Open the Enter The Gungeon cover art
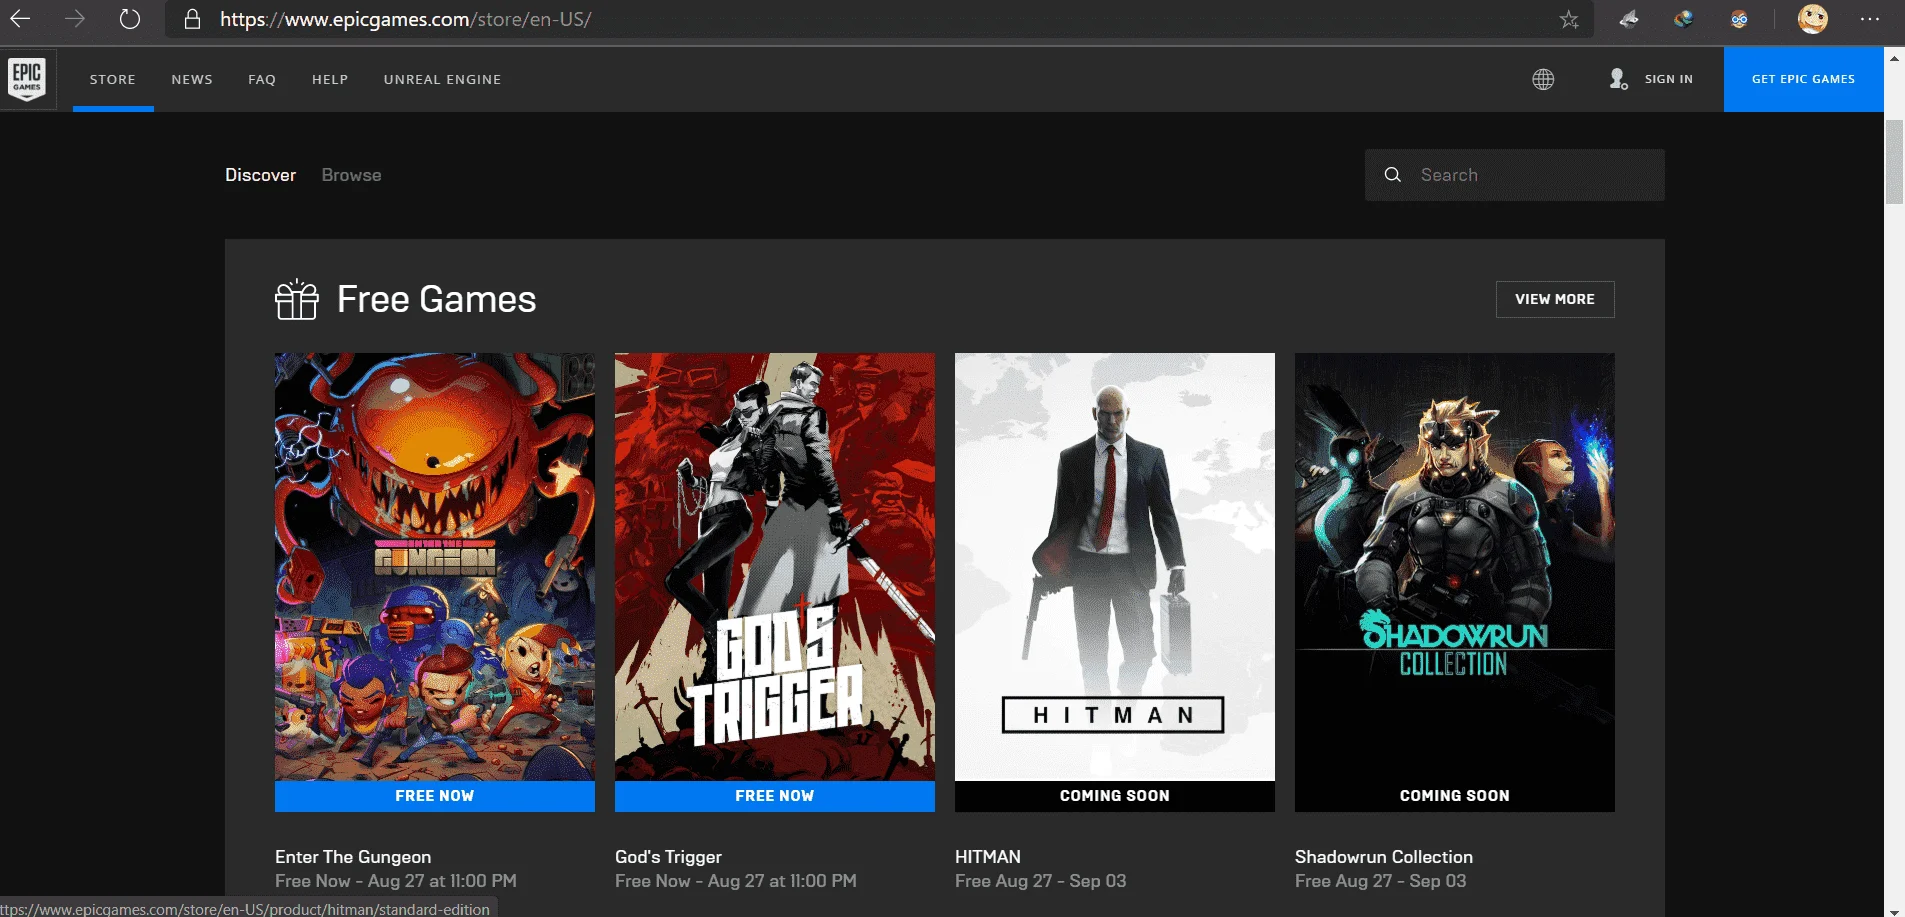 435,567
